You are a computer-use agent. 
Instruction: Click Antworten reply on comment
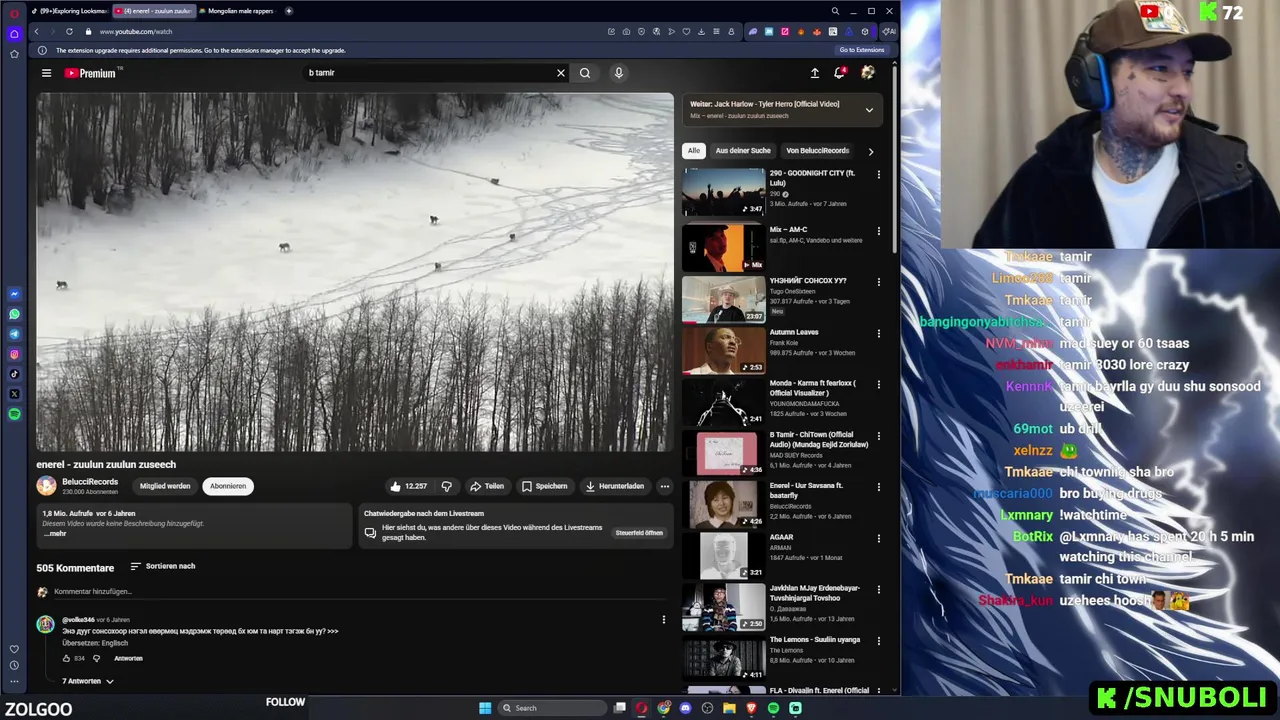point(128,658)
